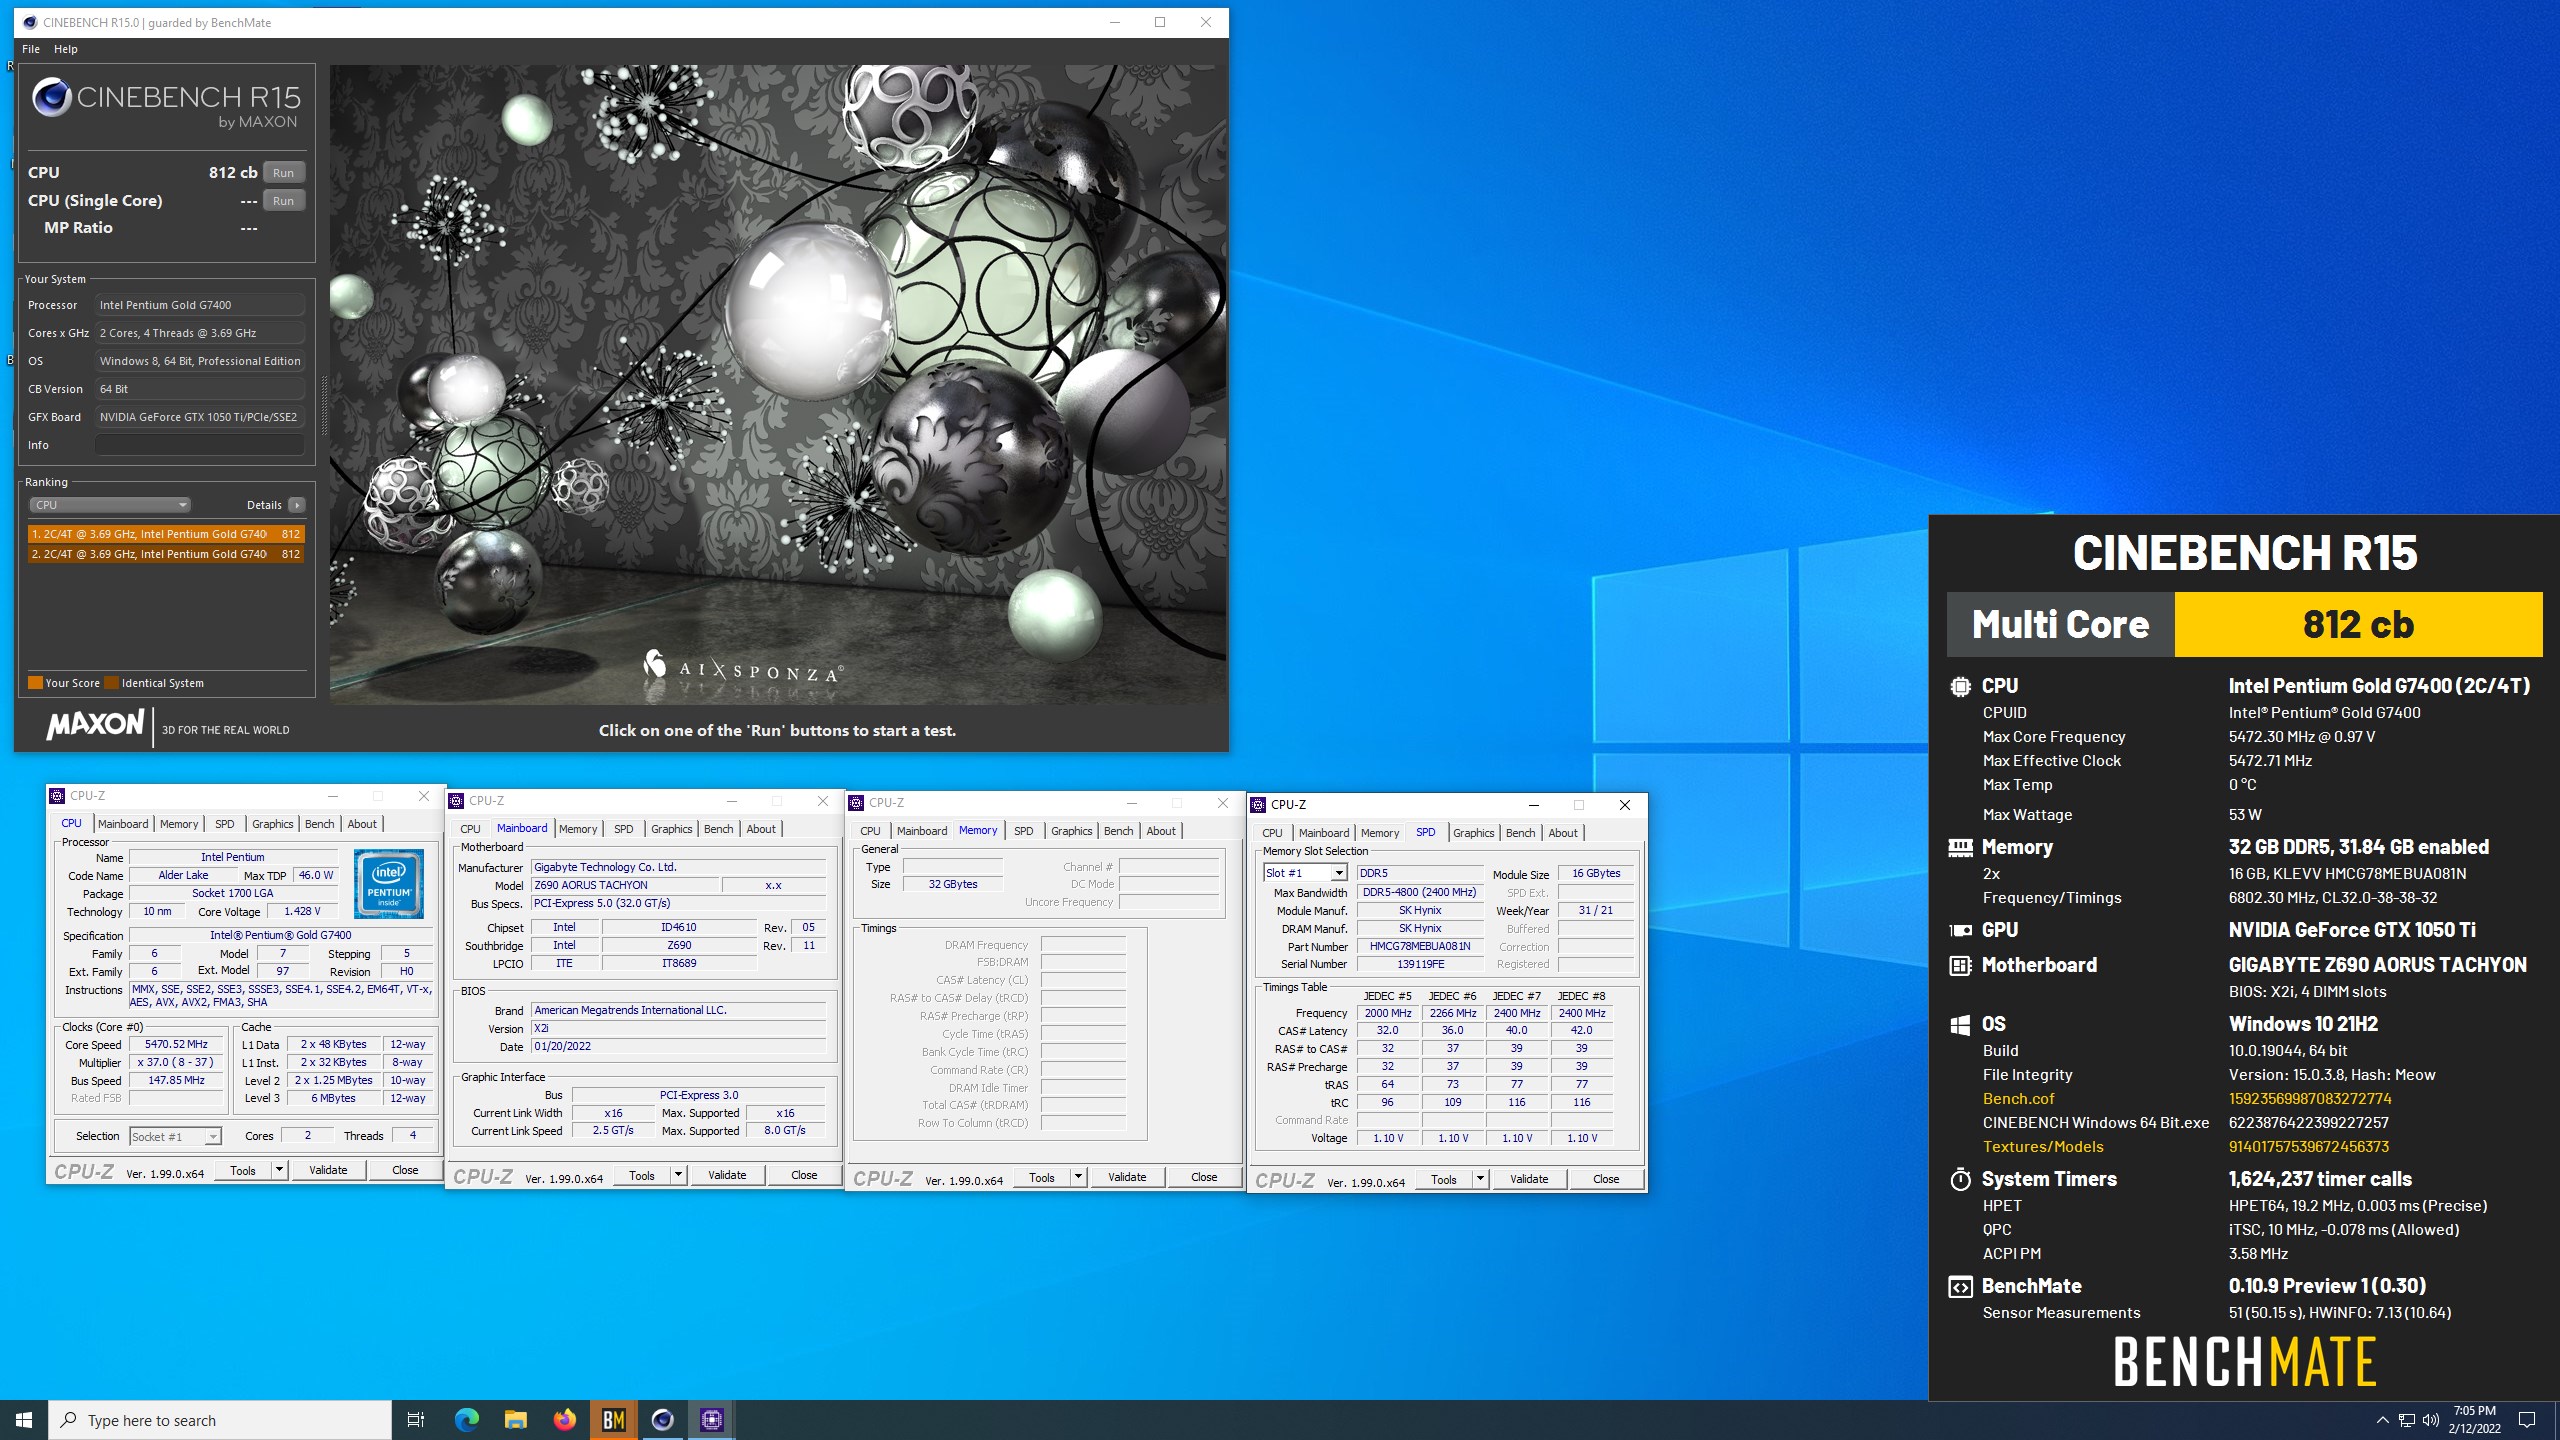Viewport: 2560px width, 1440px height.
Task: Open Memory tab in SPD CPU-Z window
Action: (1380, 833)
